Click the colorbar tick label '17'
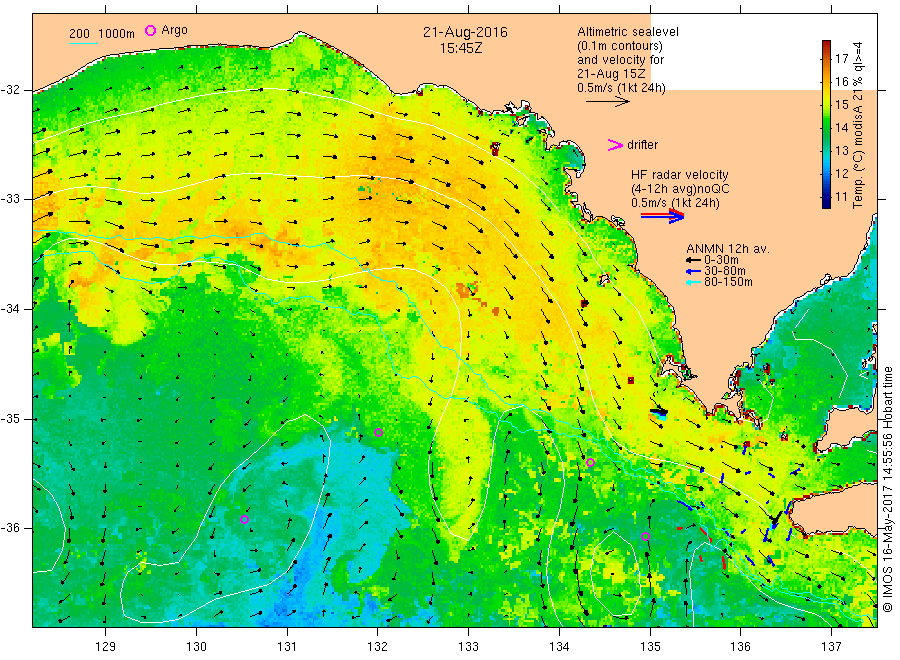This screenshot has width=900, height=660. (x=841, y=59)
